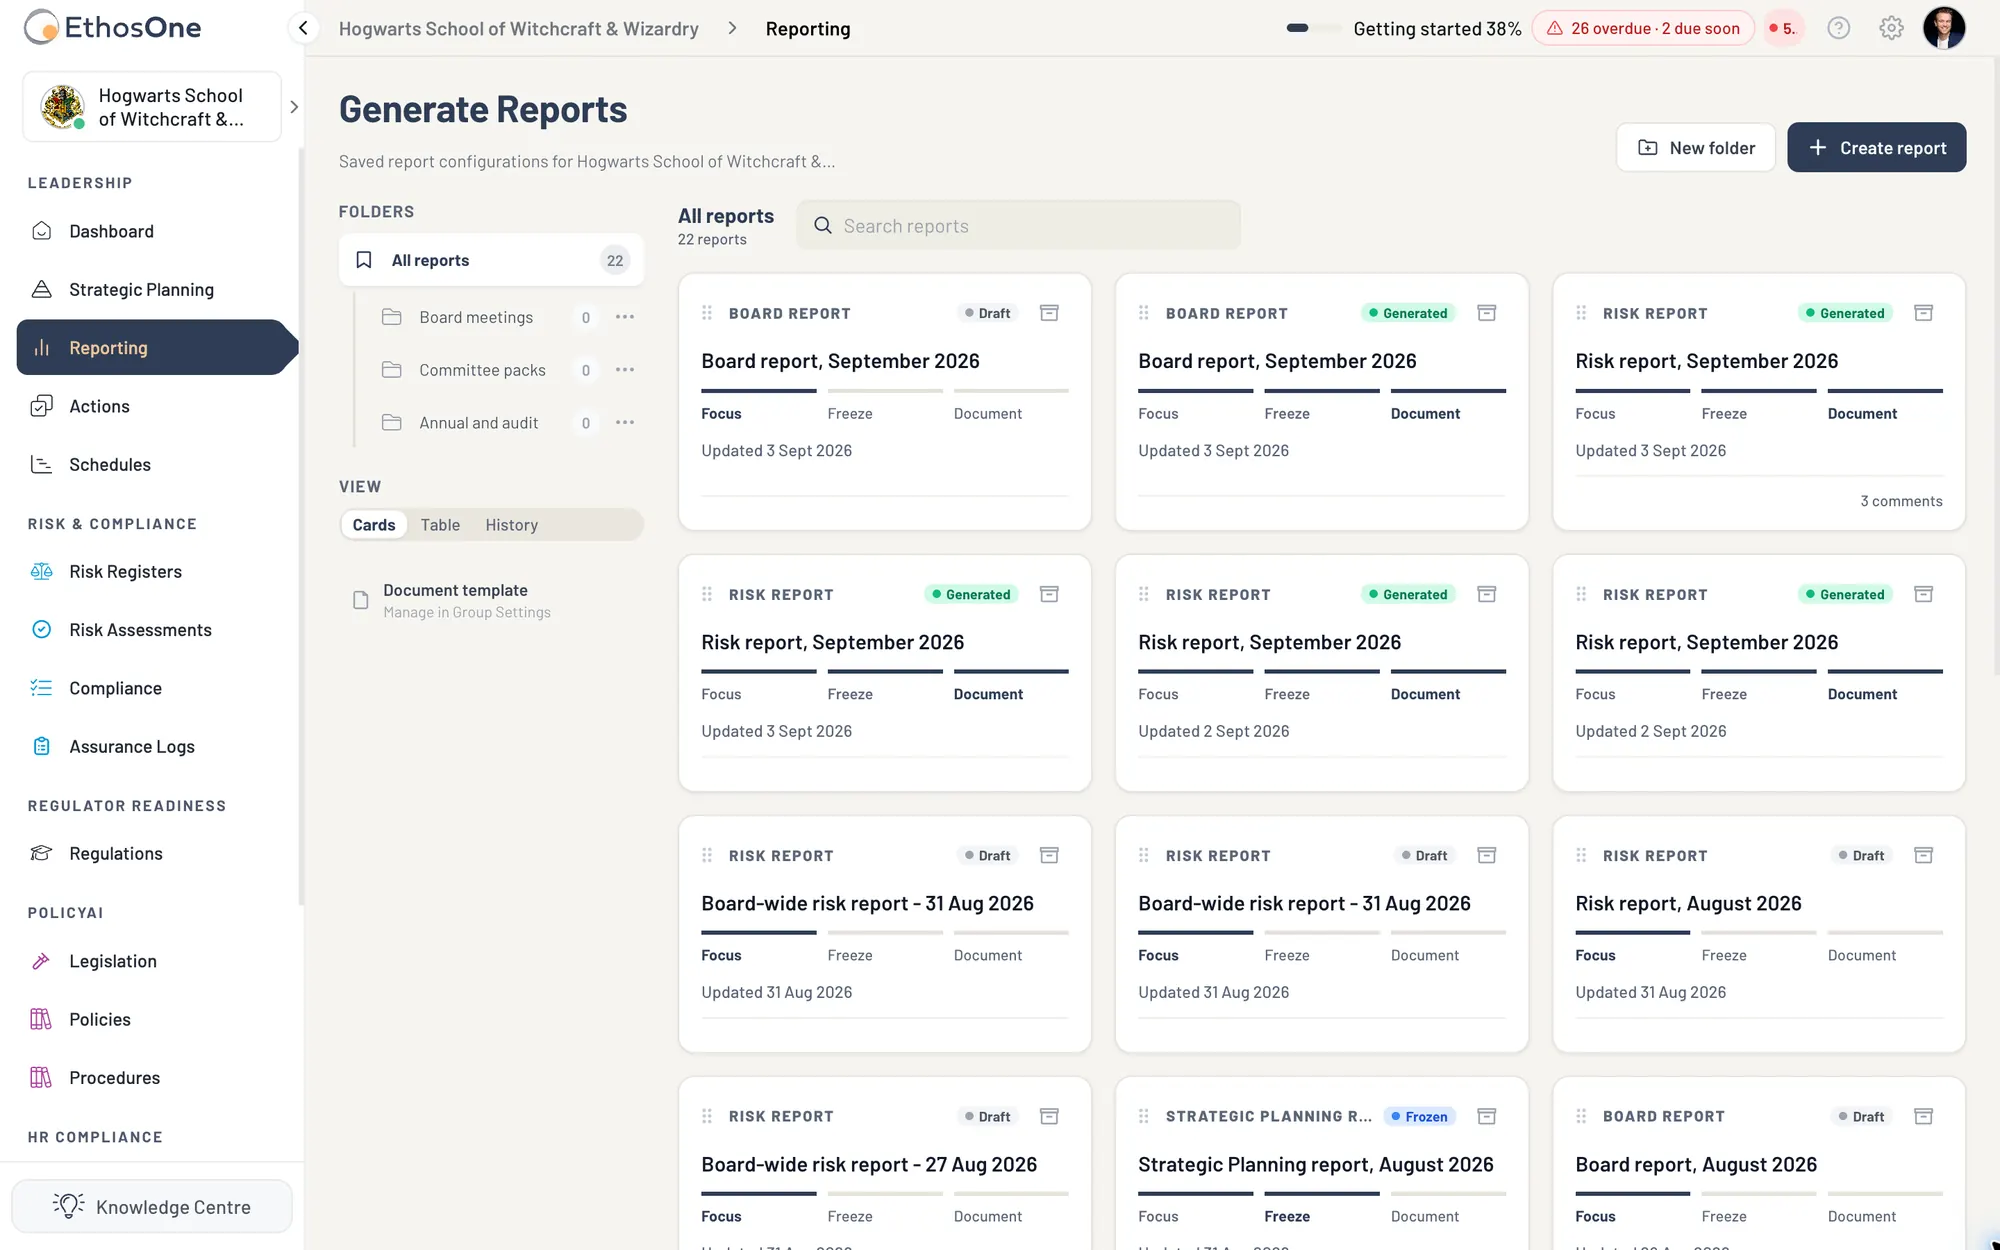Open options menu for Committee packs folder
The height and width of the screenshot is (1250, 2000).
[625, 370]
